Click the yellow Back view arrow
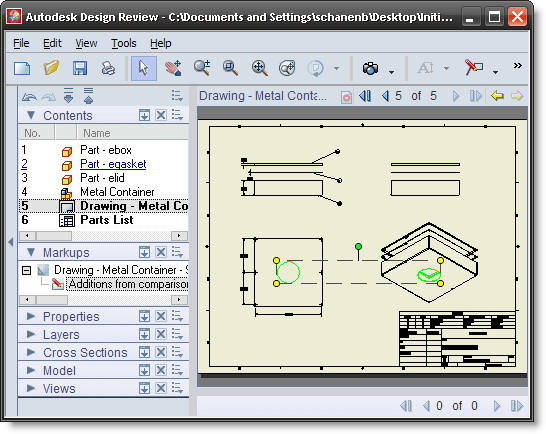This screenshot has width=546, height=434. [x=497, y=95]
